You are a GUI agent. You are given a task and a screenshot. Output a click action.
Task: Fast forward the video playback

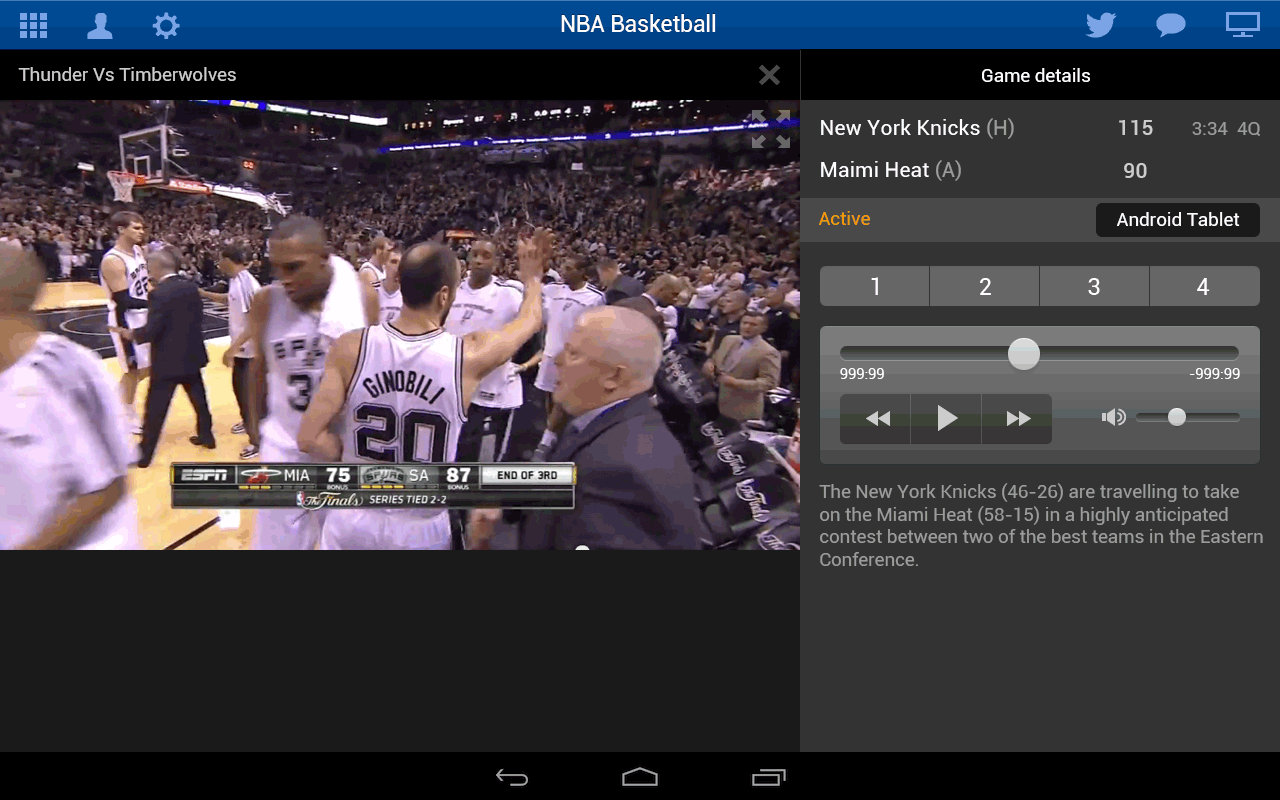pyautogui.click(x=1017, y=418)
